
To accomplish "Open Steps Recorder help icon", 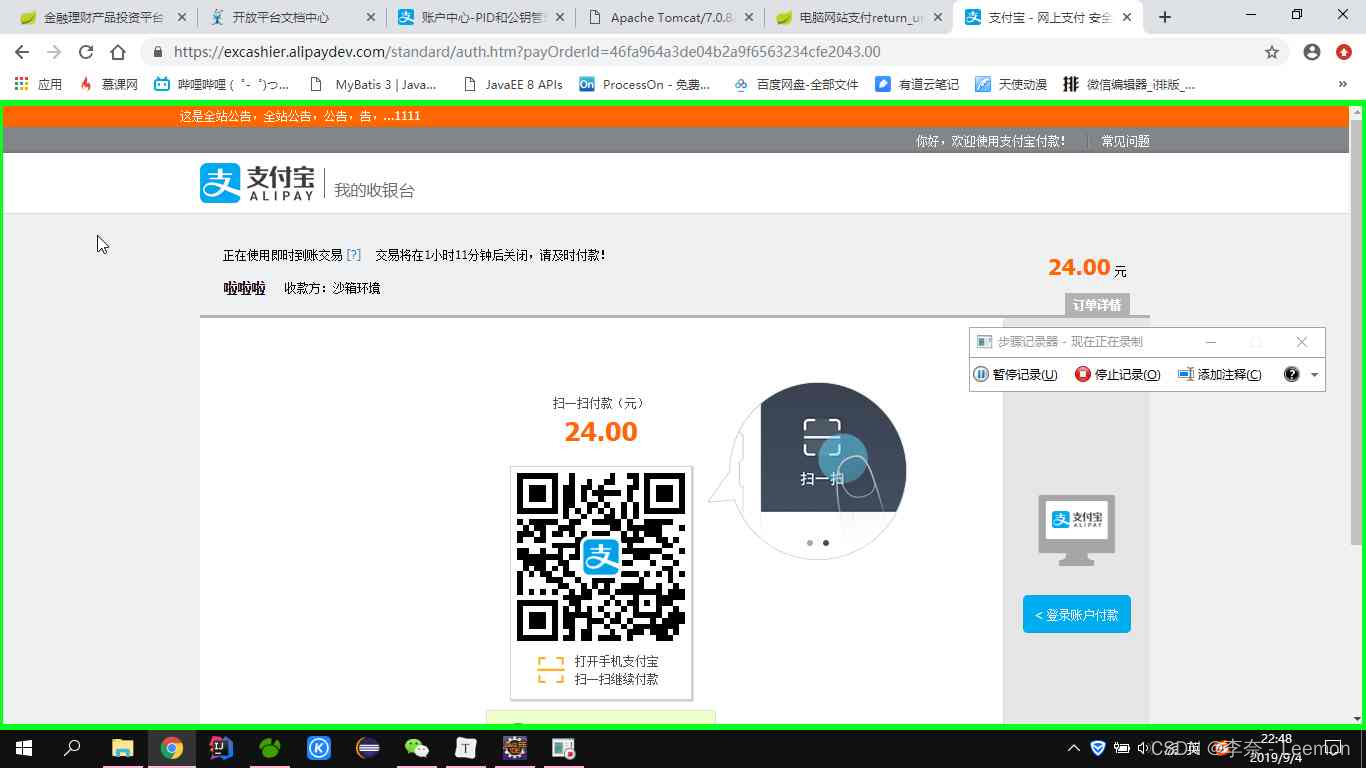I will tap(1291, 374).
